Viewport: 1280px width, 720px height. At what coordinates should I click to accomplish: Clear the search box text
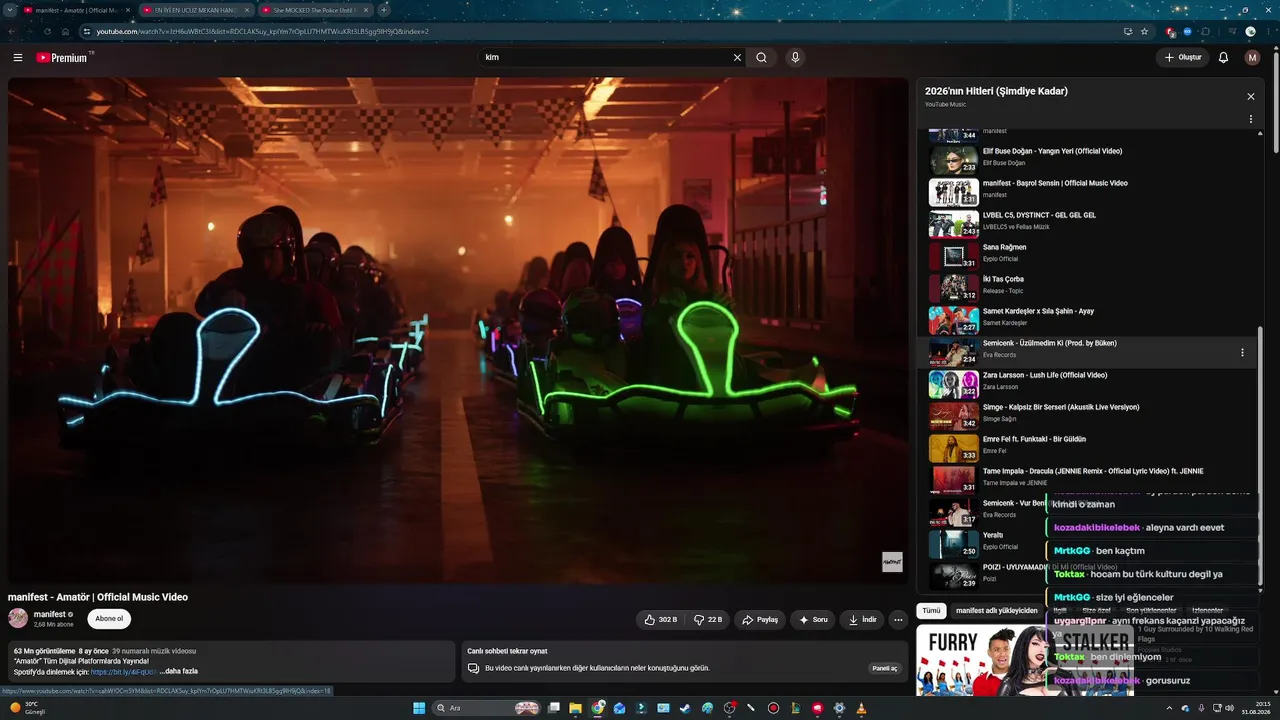[737, 58]
